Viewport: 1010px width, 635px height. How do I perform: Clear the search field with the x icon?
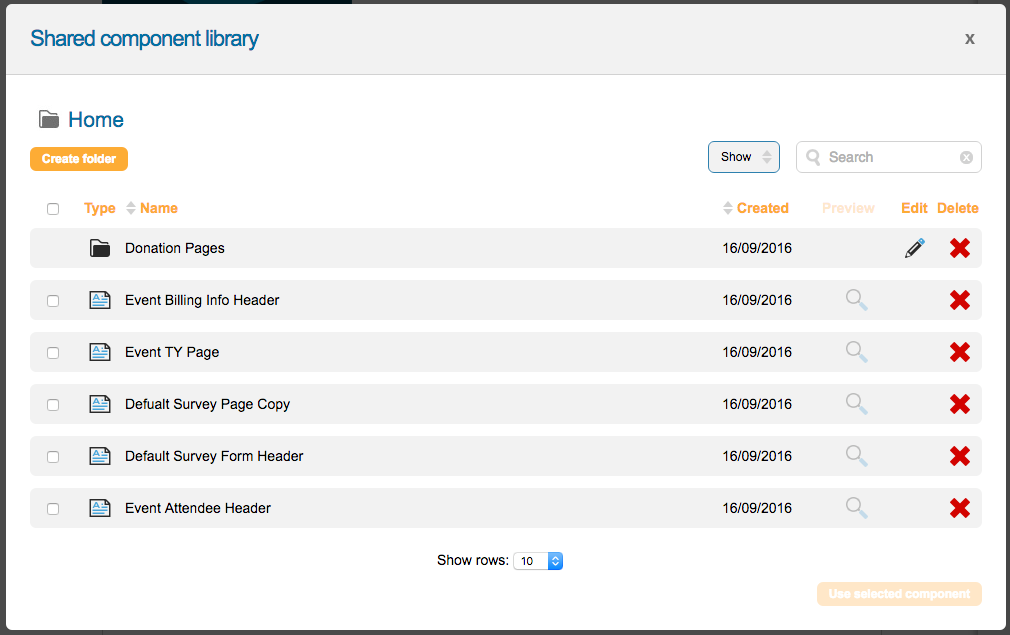966,157
